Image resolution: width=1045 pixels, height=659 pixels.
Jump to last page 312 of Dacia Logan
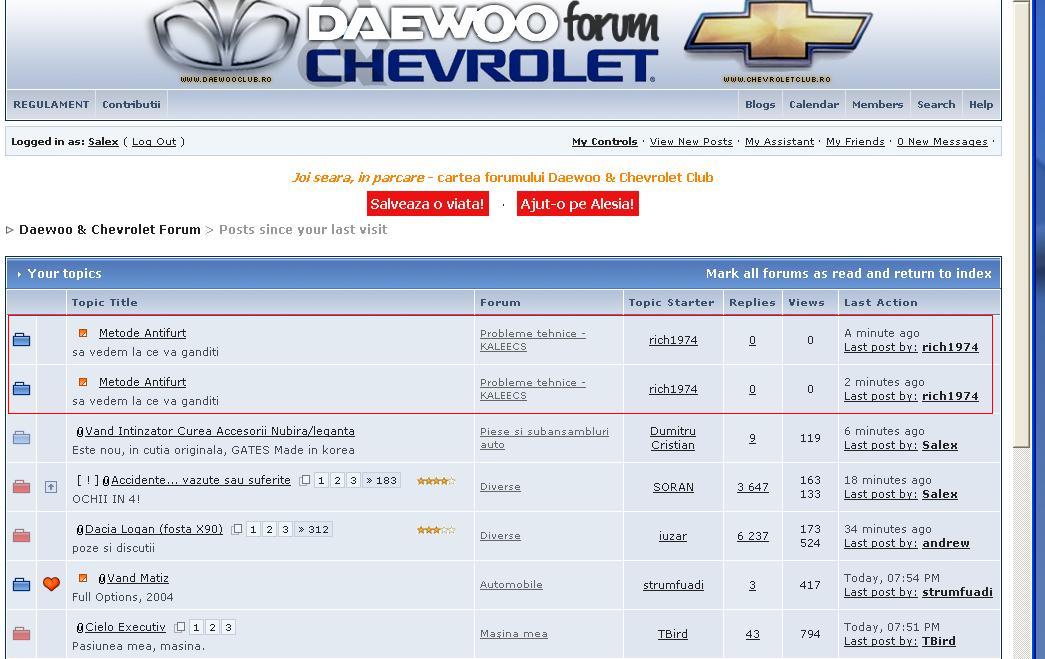tap(313, 530)
